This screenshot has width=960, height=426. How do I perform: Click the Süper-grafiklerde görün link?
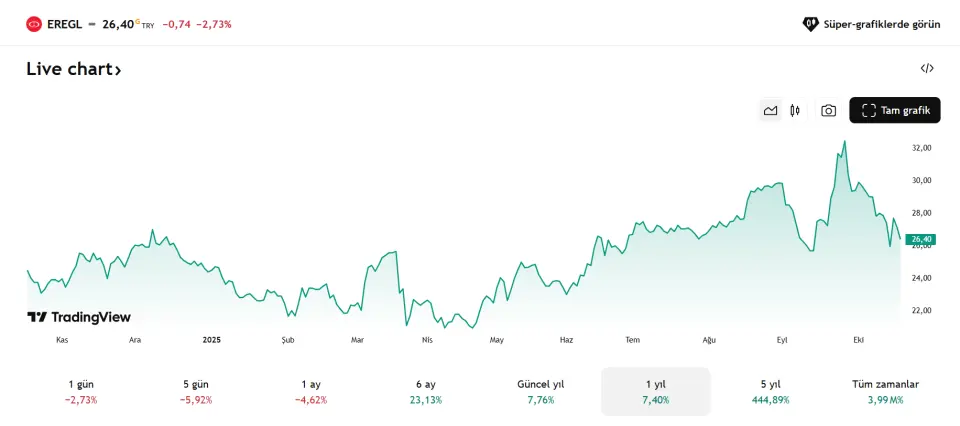(x=872, y=23)
